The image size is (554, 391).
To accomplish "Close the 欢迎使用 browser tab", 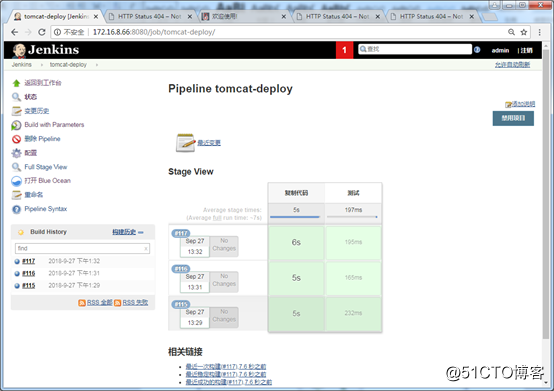I will pos(284,17).
